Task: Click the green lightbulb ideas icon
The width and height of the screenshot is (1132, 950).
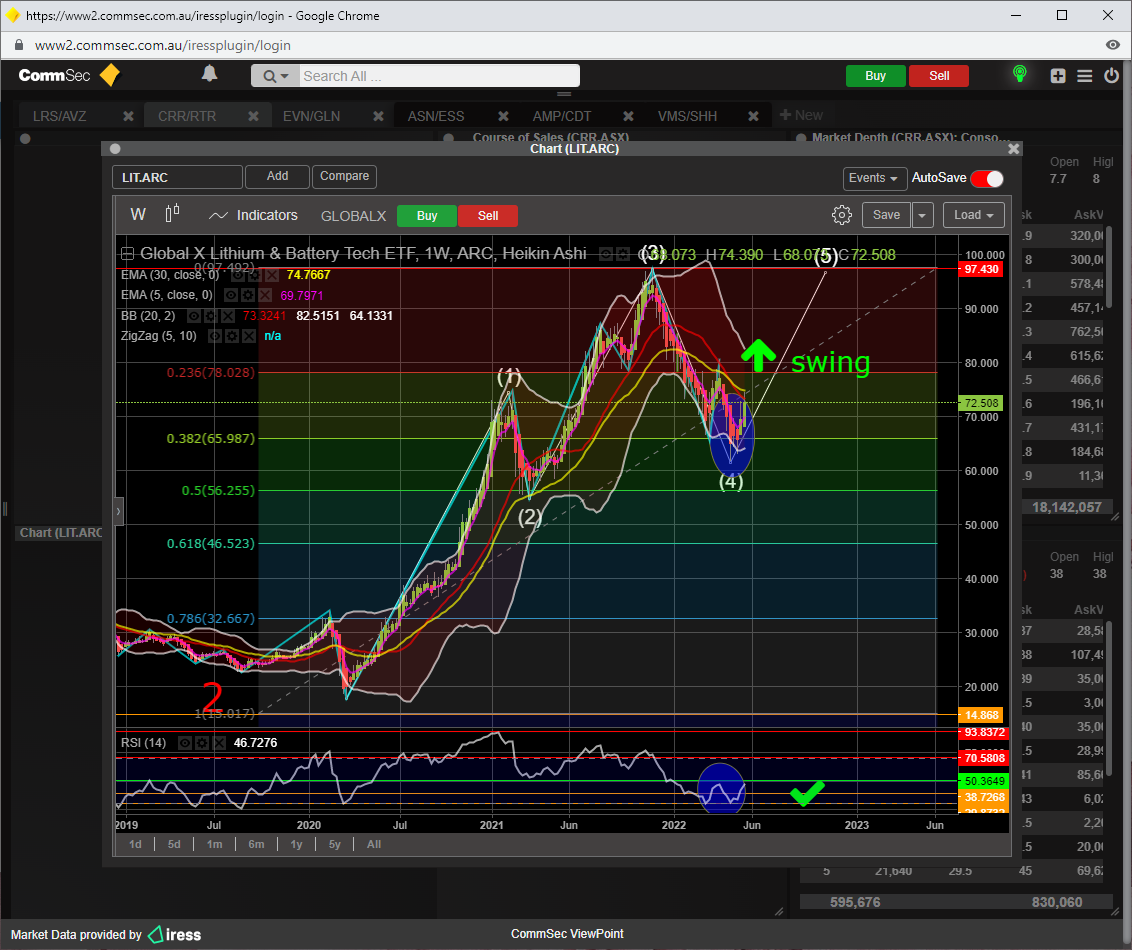Action: (1019, 74)
